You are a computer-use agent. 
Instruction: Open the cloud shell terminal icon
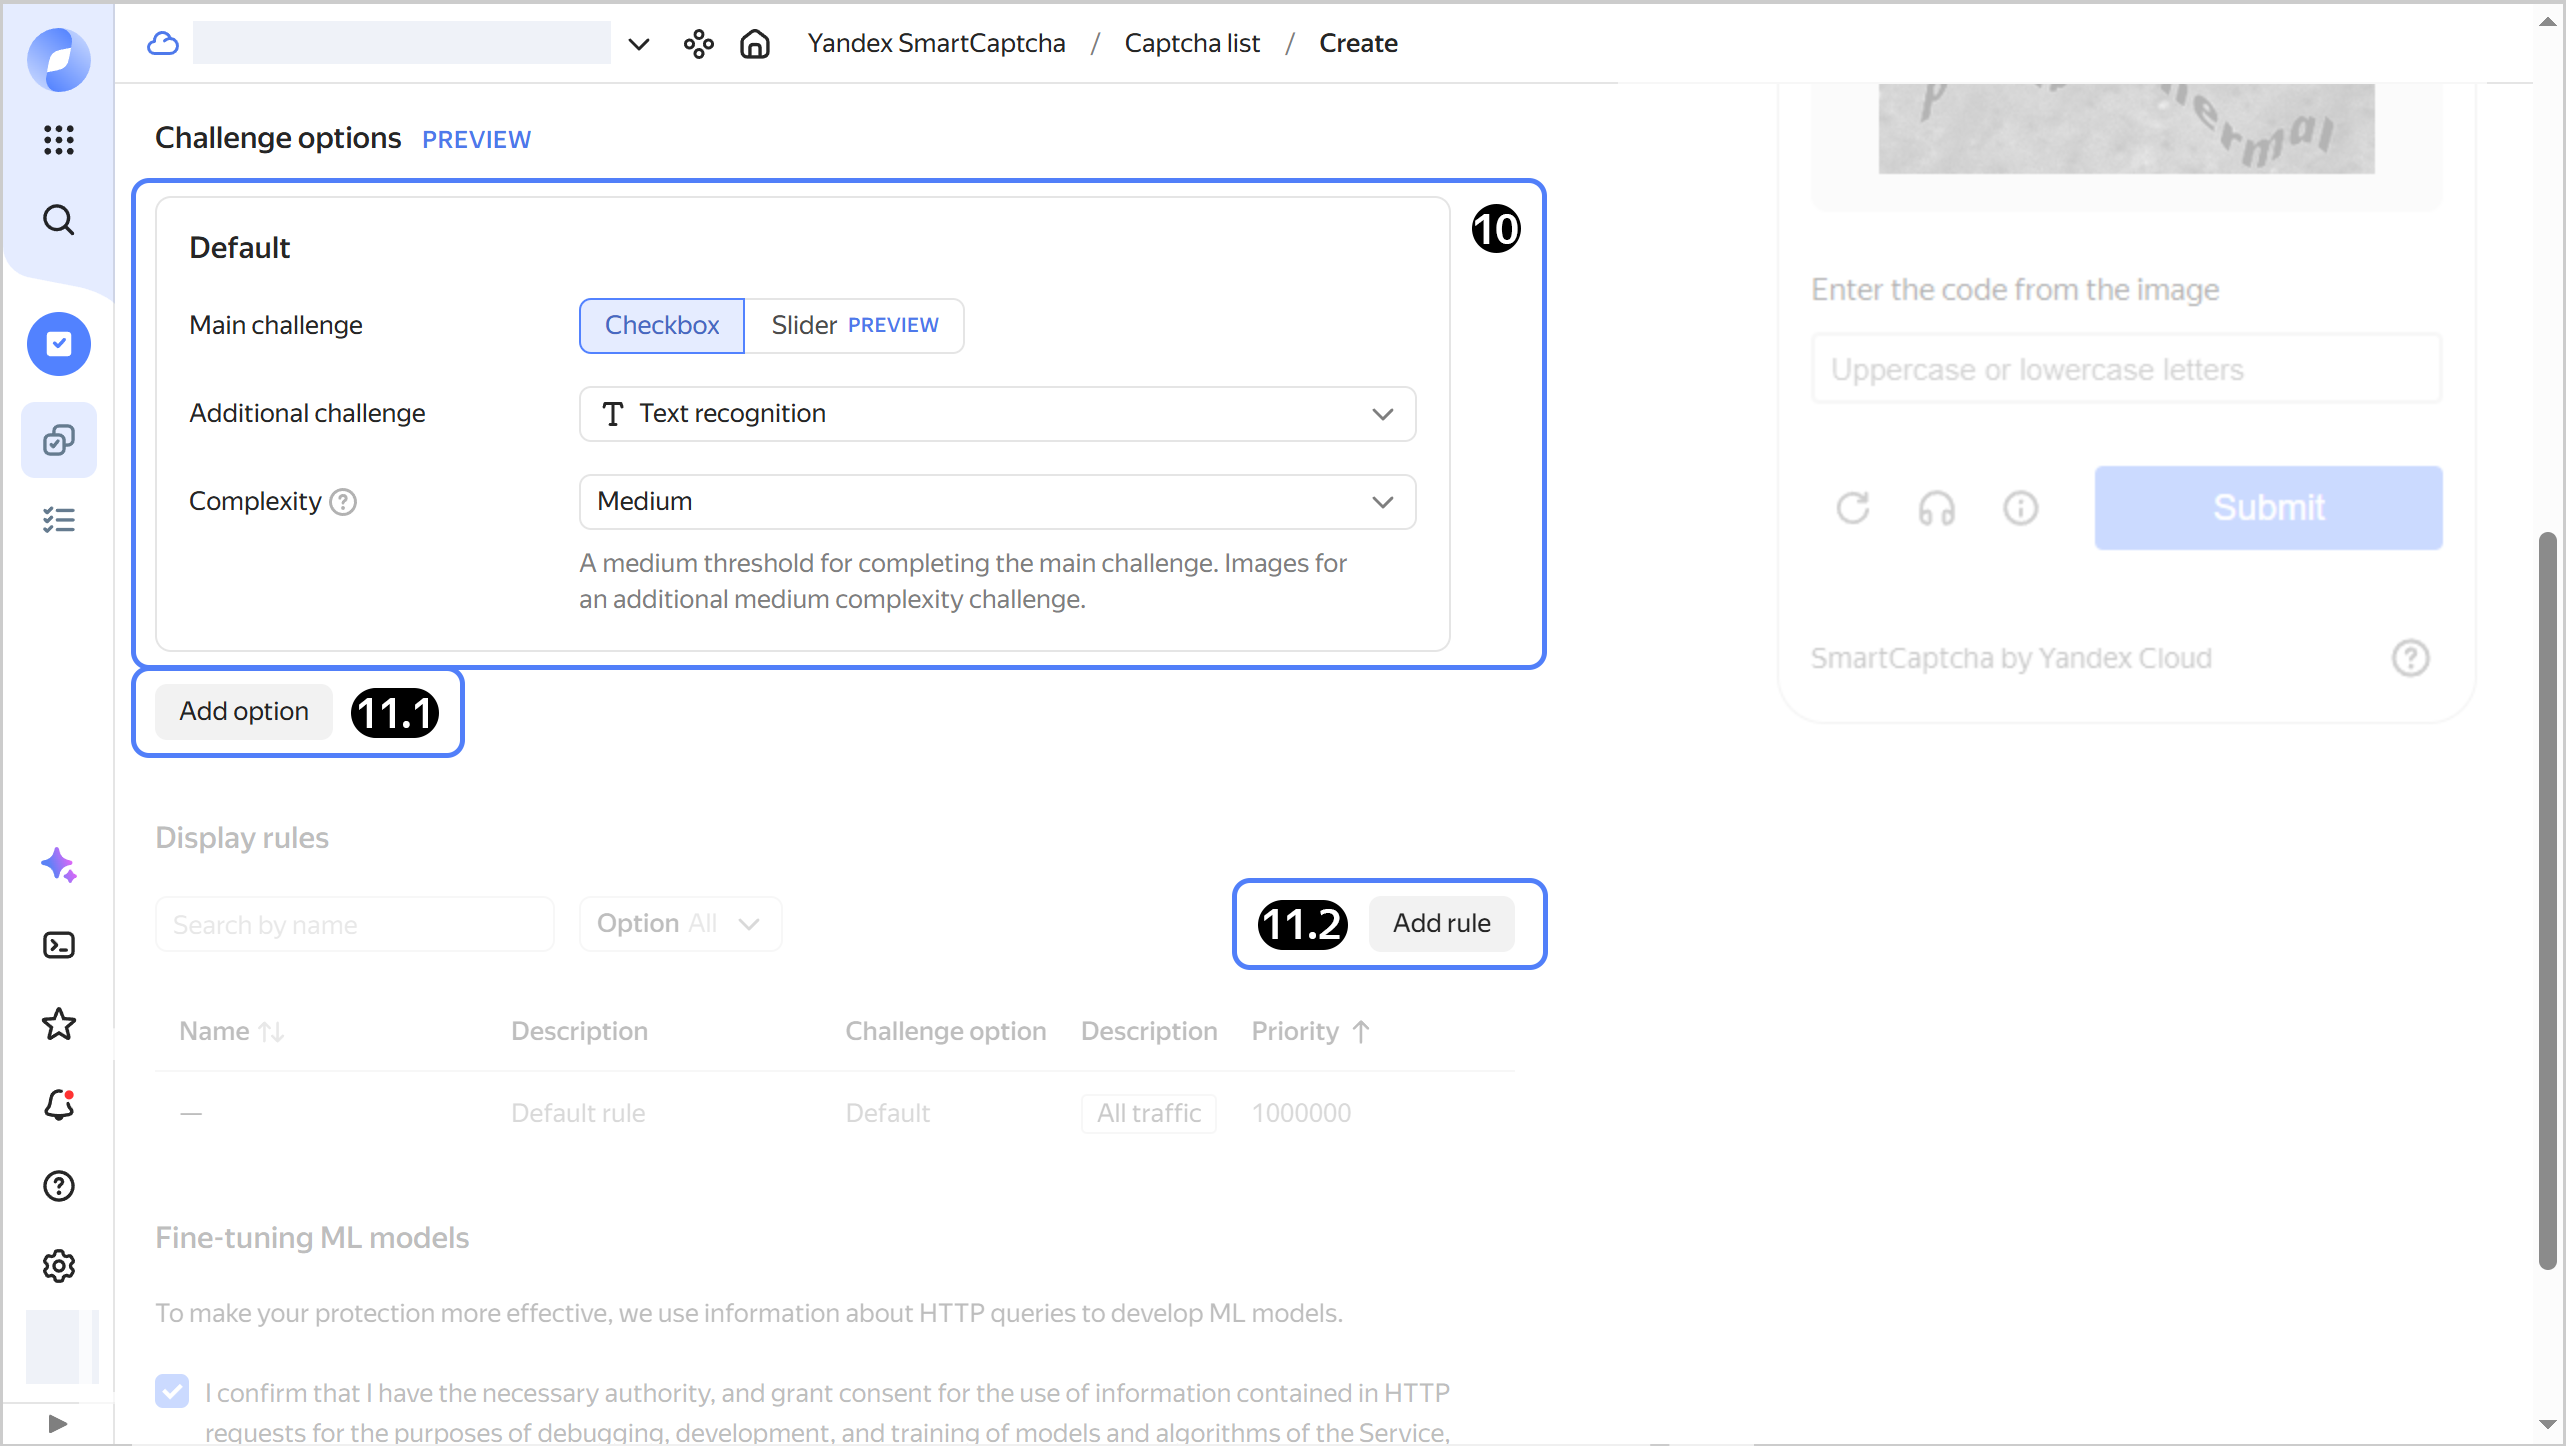click(x=59, y=945)
